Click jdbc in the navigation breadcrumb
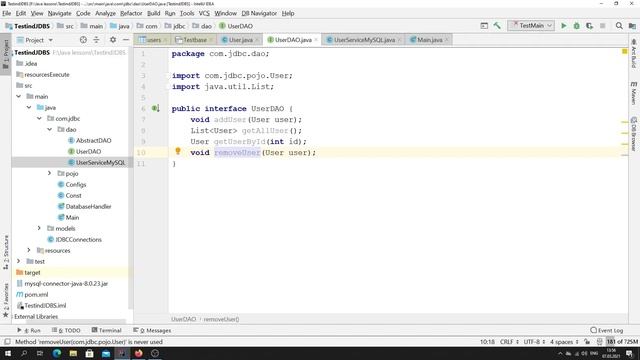The height and width of the screenshot is (360, 640). coord(179,26)
